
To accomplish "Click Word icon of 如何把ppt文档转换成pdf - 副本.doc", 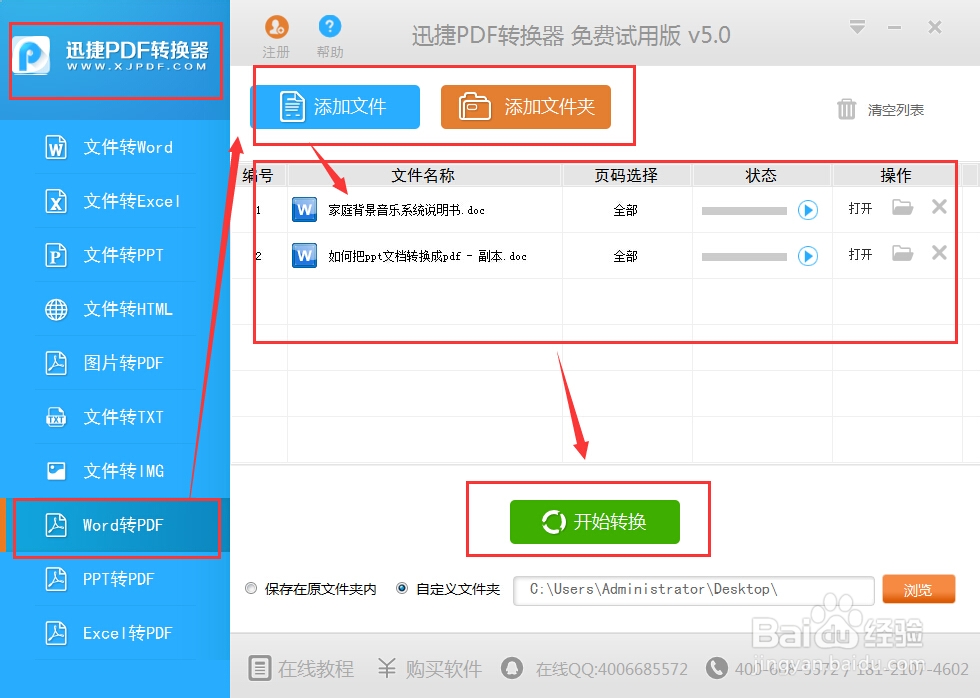I will tap(304, 256).
